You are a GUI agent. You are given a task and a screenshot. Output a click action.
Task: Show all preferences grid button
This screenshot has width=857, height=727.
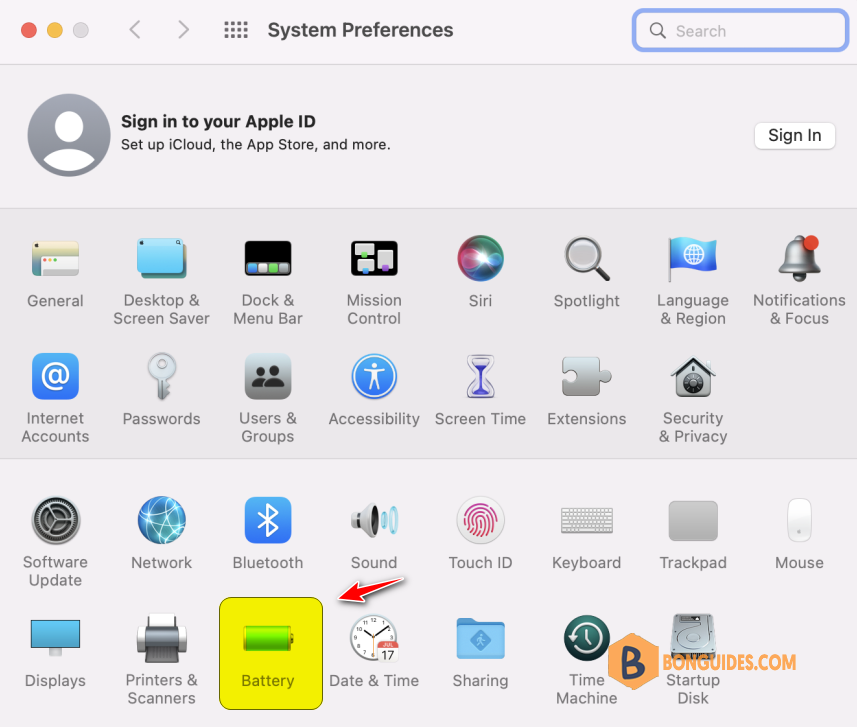(236, 30)
